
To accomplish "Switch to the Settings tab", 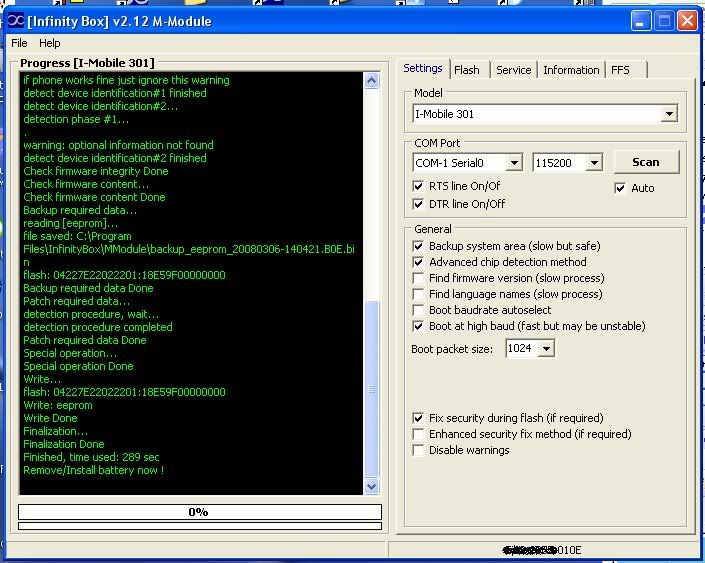I will (423, 68).
